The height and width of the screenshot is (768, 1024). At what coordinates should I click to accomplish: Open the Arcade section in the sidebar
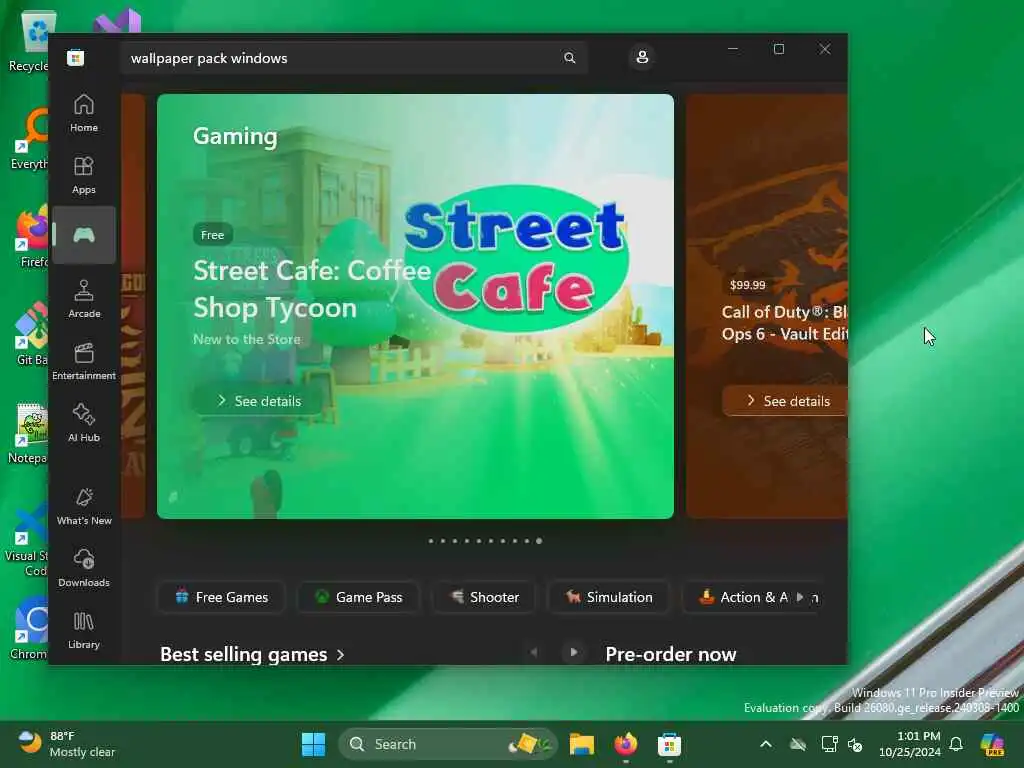84,299
